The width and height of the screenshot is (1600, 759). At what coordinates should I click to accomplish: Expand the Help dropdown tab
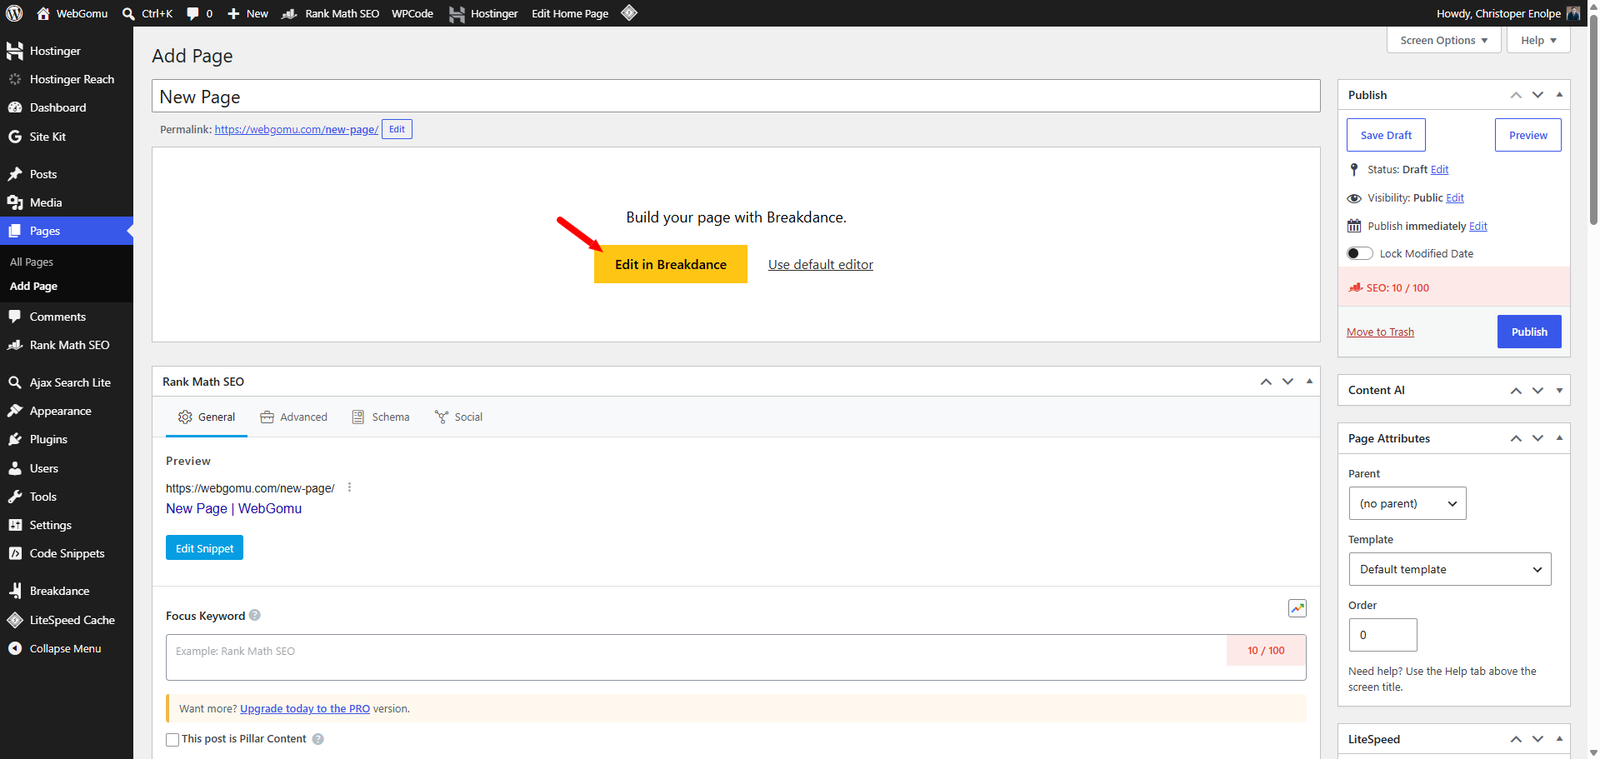point(1538,40)
